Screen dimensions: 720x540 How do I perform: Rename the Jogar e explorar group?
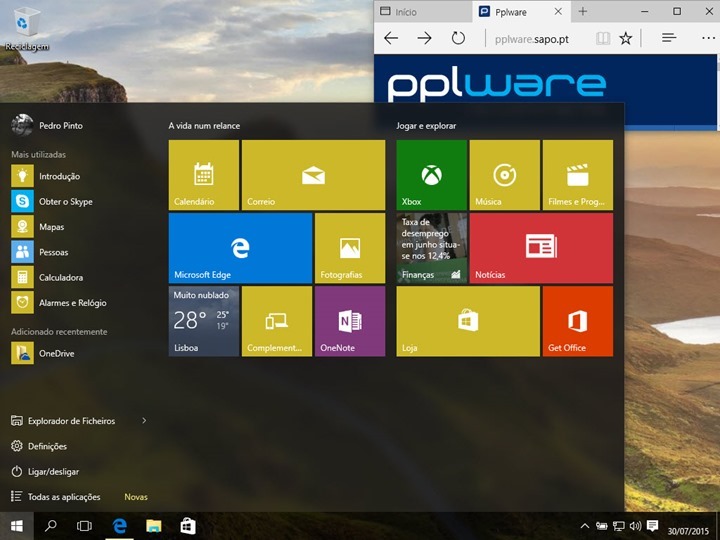(427, 125)
